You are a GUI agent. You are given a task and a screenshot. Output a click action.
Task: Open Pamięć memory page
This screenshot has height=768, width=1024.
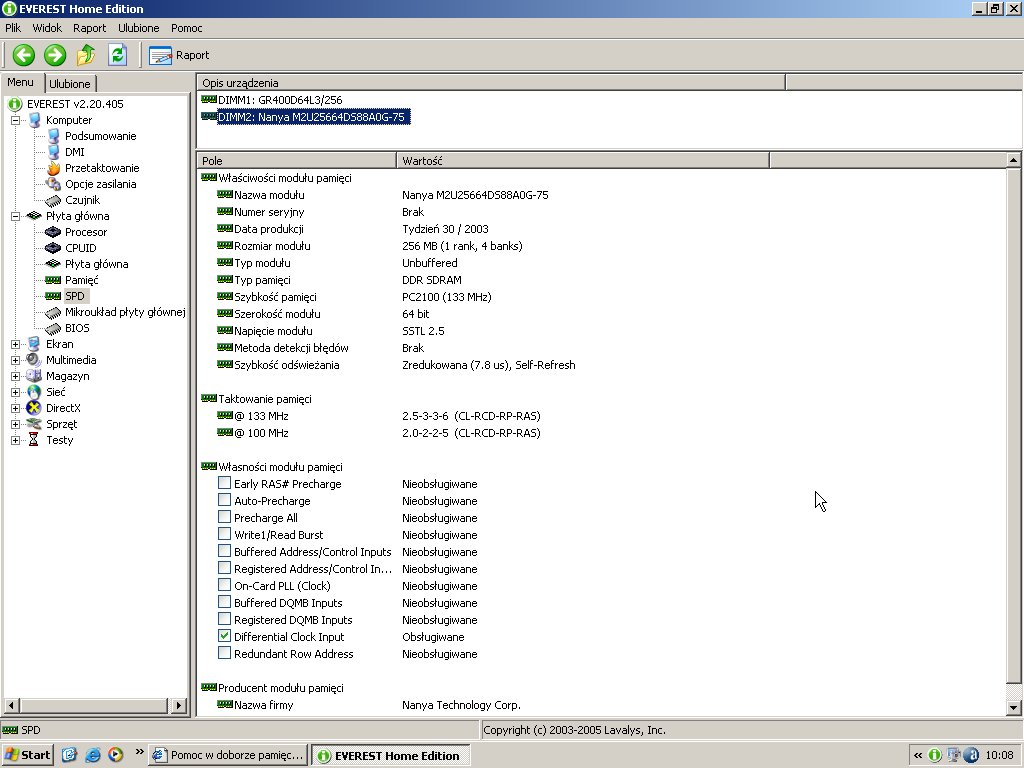(x=81, y=280)
